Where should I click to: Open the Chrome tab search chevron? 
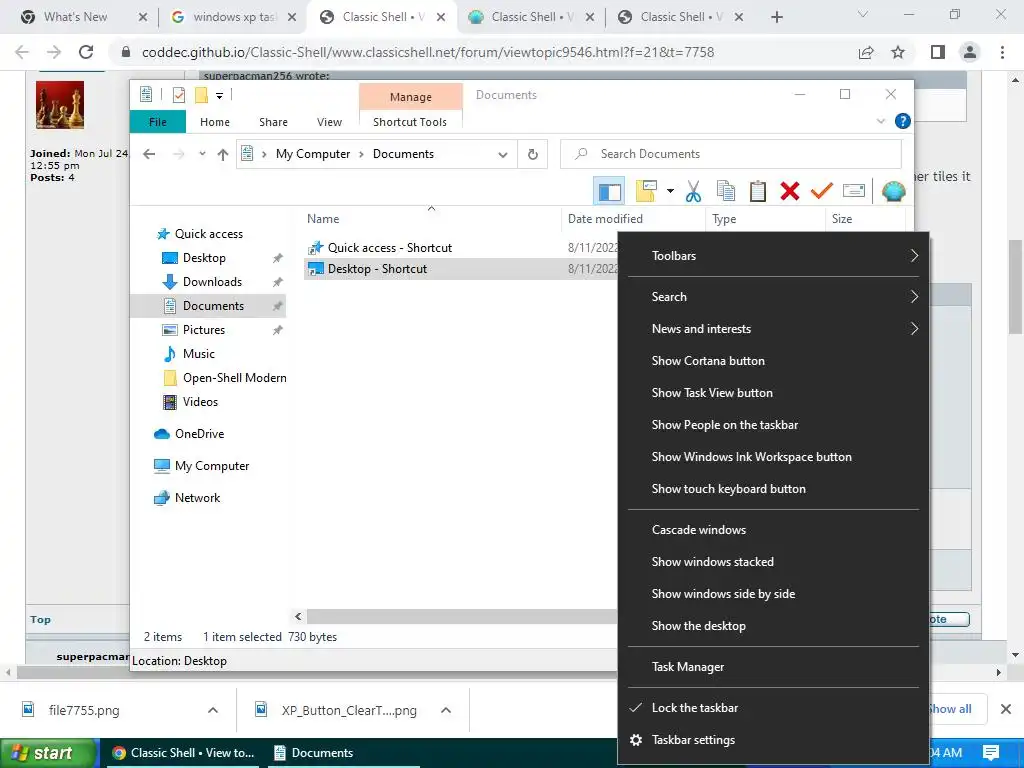click(863, 14)
